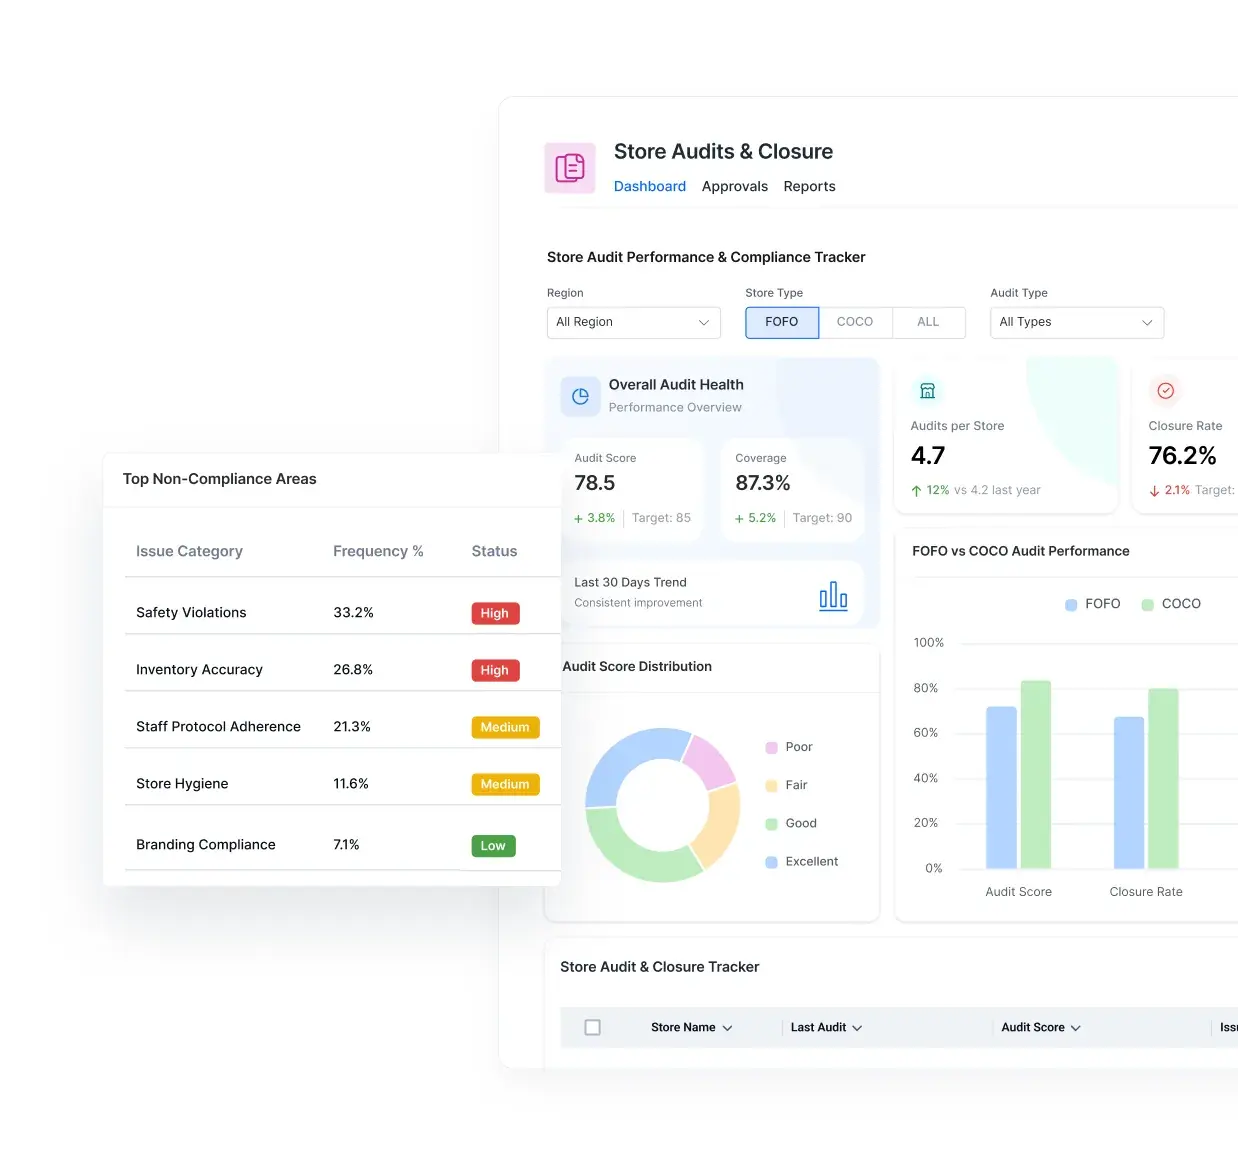The width and height of the screenshot is (1238, 1166).
Task: Sort by the Store Name column chevron
Action: click(x=727, y=1028)
